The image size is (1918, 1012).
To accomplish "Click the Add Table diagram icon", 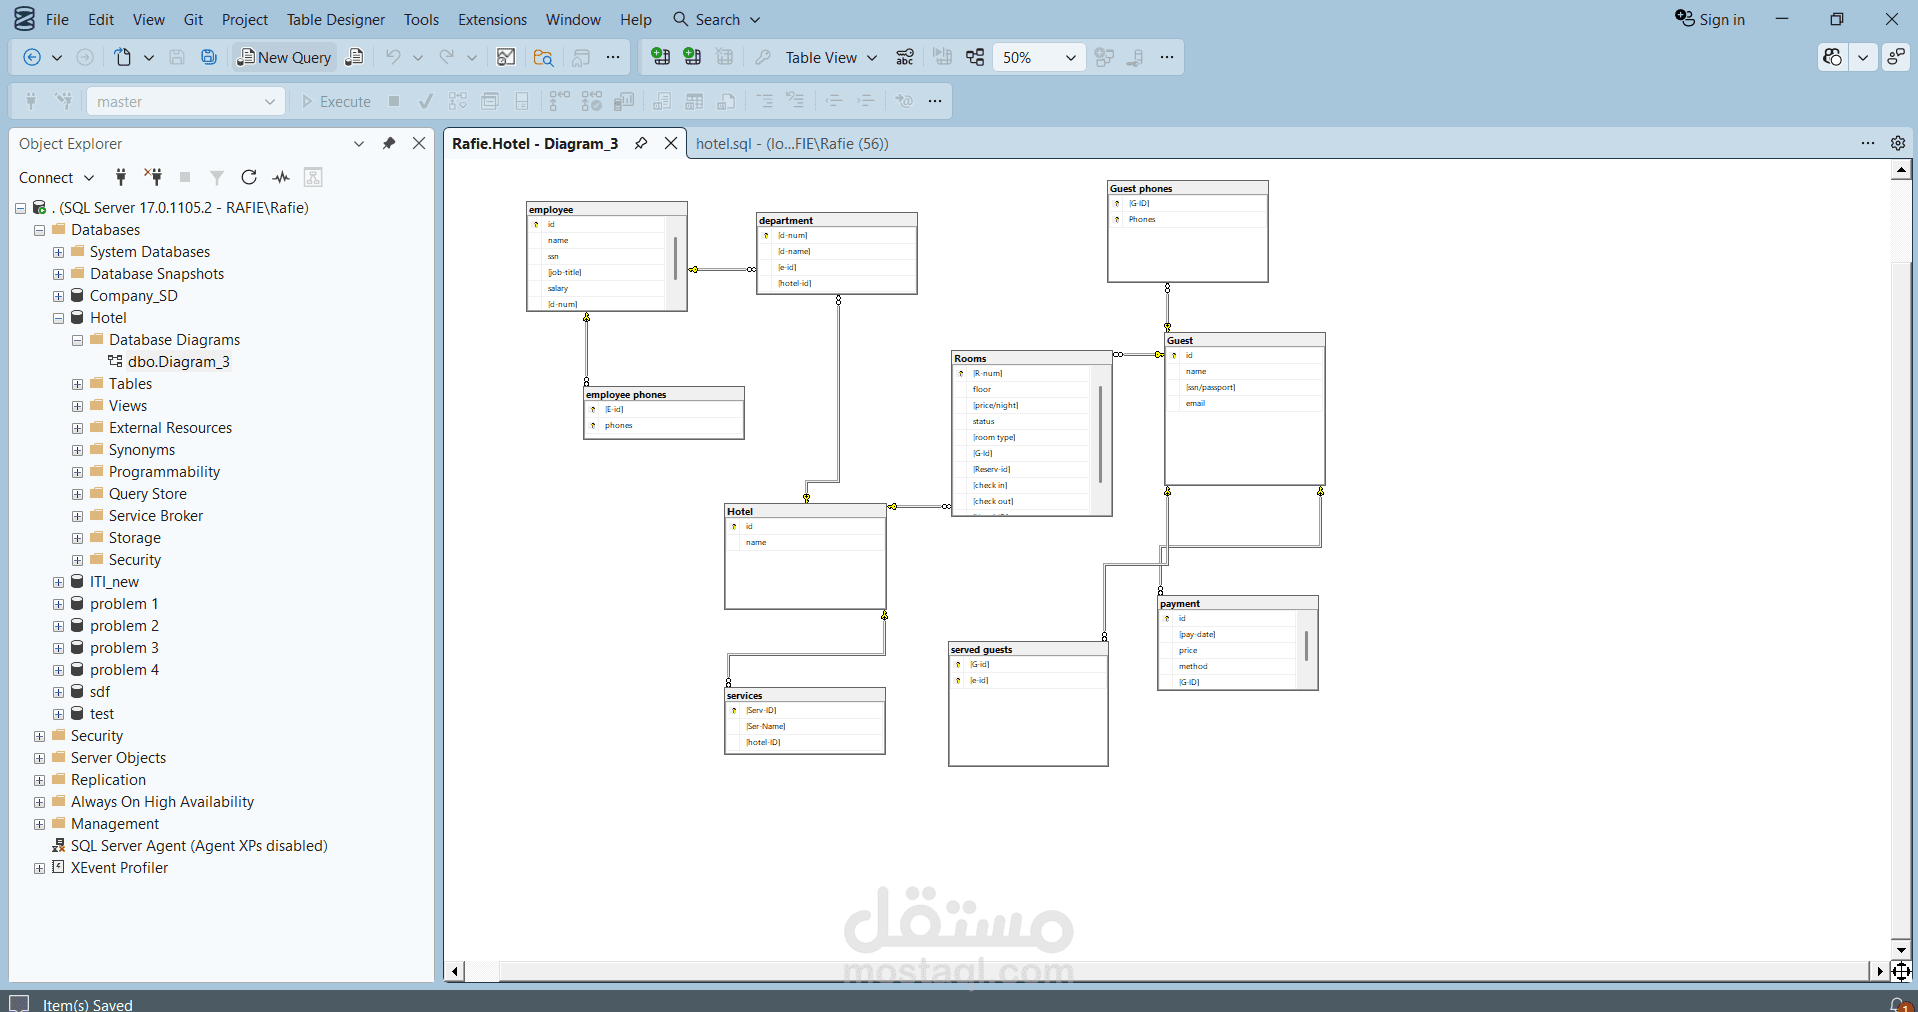I will [692, 57].
